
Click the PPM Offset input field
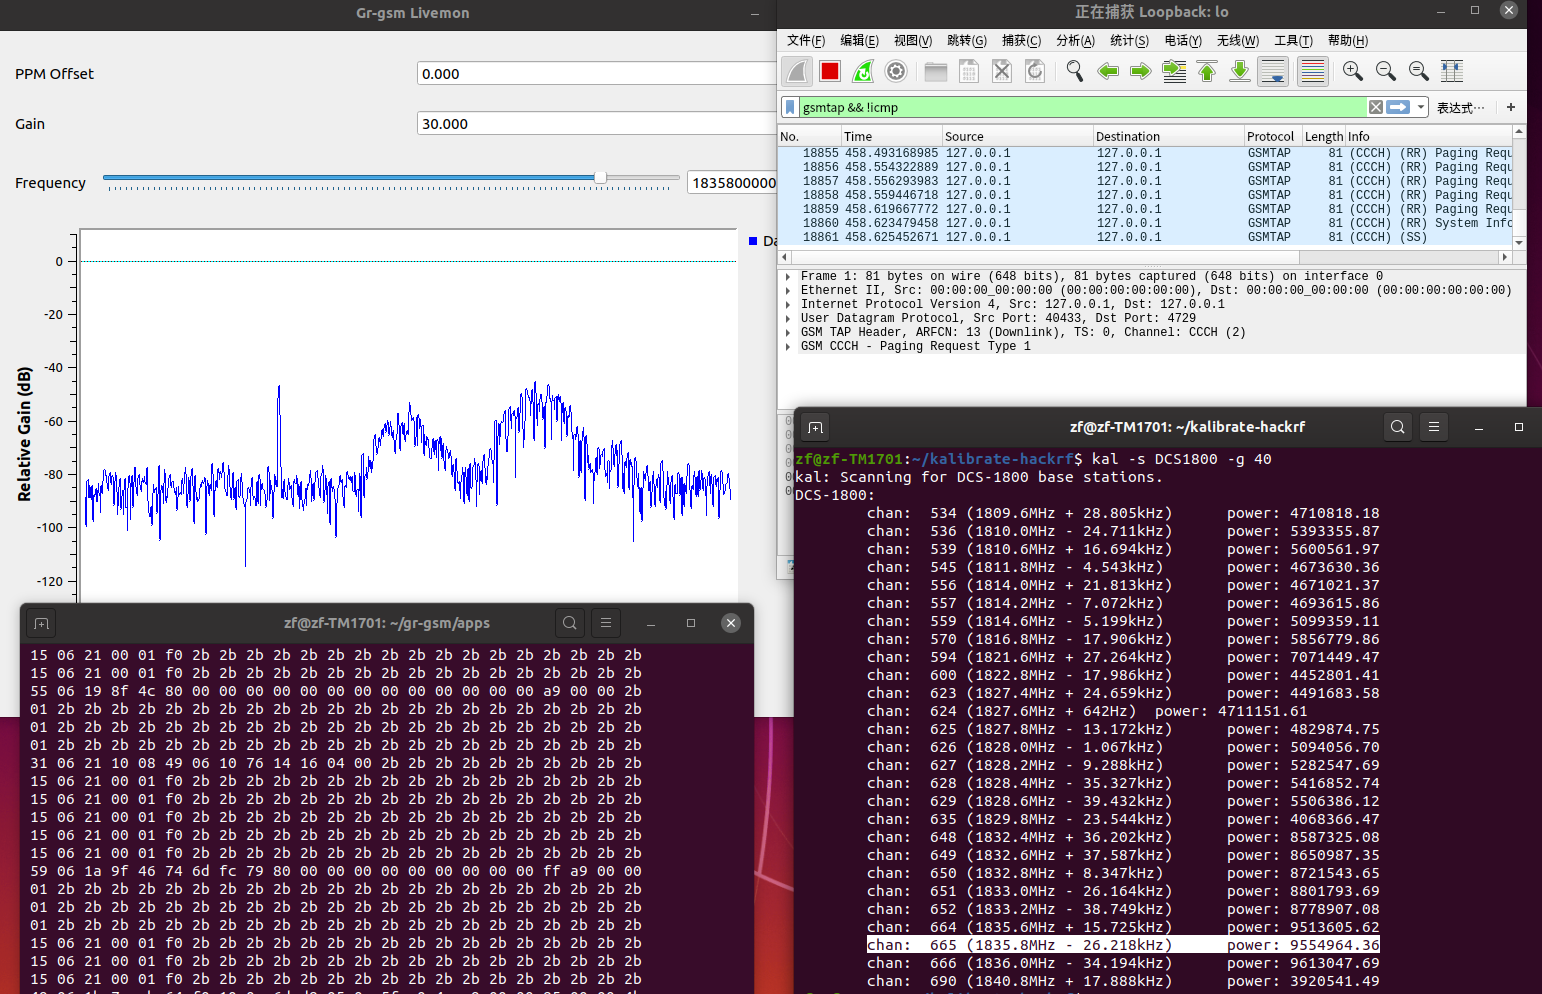coord(596,74)
